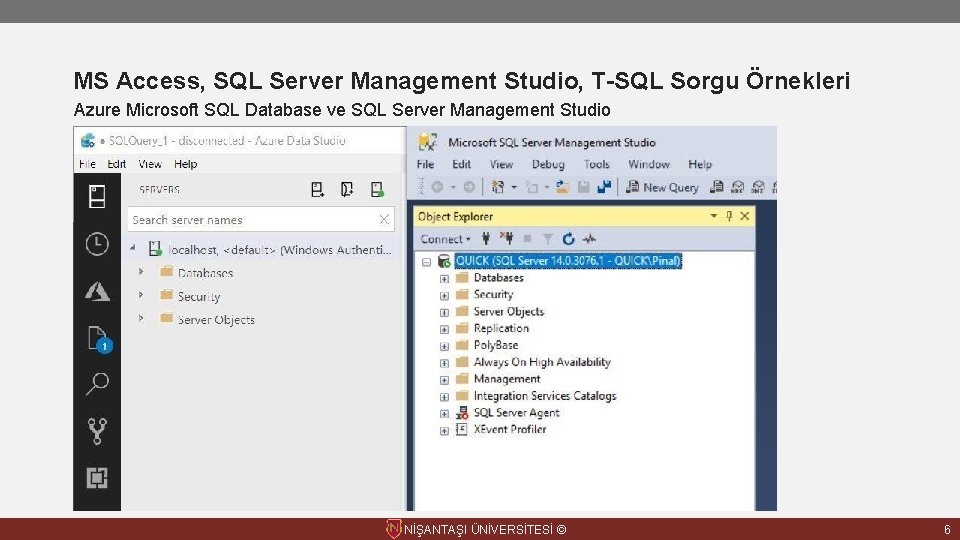This screenshot has height=540, width=960.
Task: Expand SQL Server Agent node
Action: coord(444,414)
